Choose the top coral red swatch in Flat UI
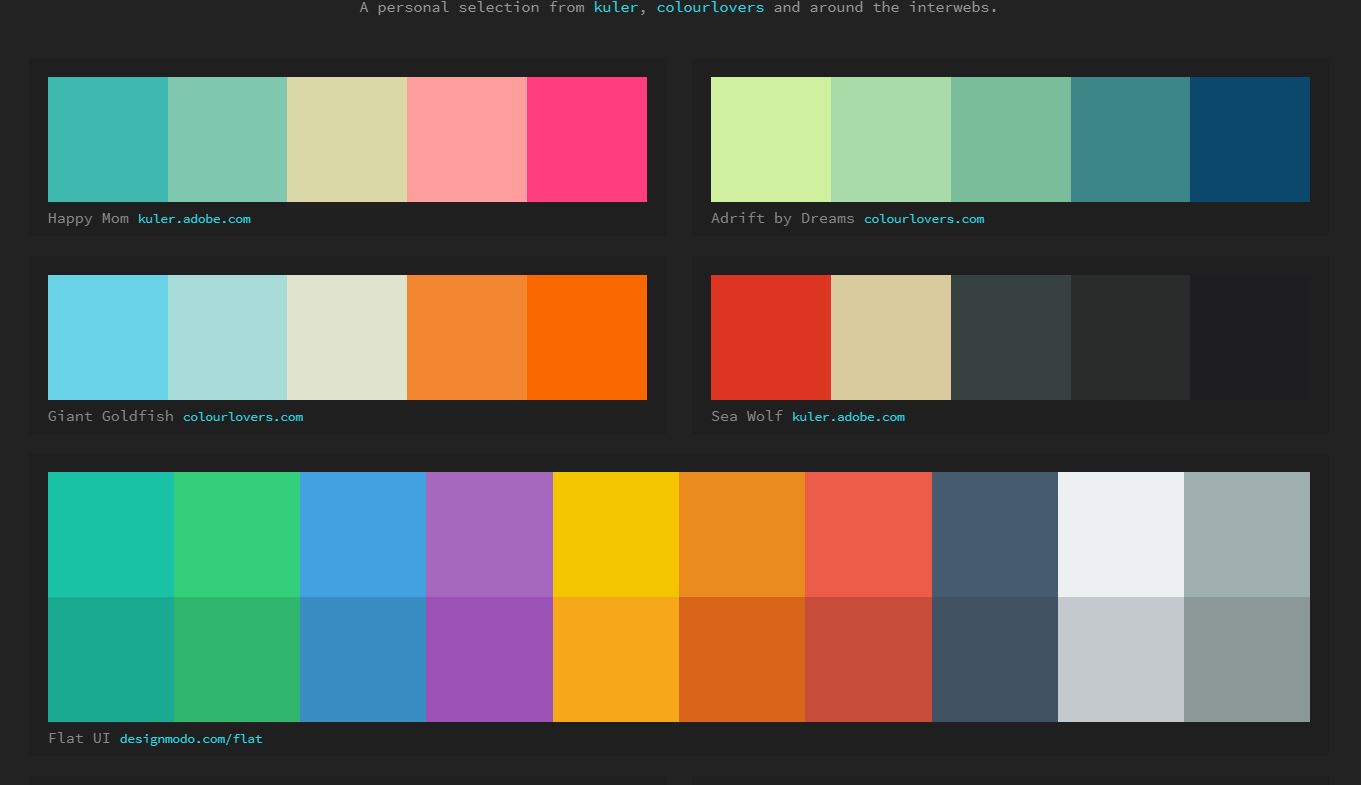This screenshot has height=785, width=1361. click(x=868, y=534)
